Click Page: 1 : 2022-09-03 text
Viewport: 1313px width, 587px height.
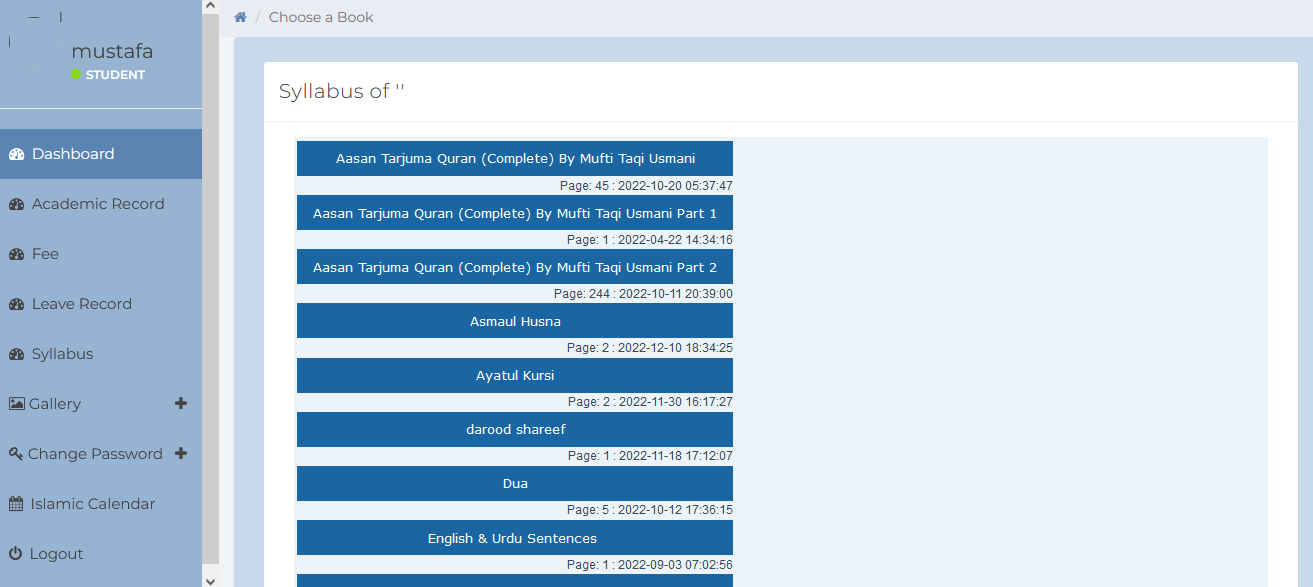coord(650,564)
